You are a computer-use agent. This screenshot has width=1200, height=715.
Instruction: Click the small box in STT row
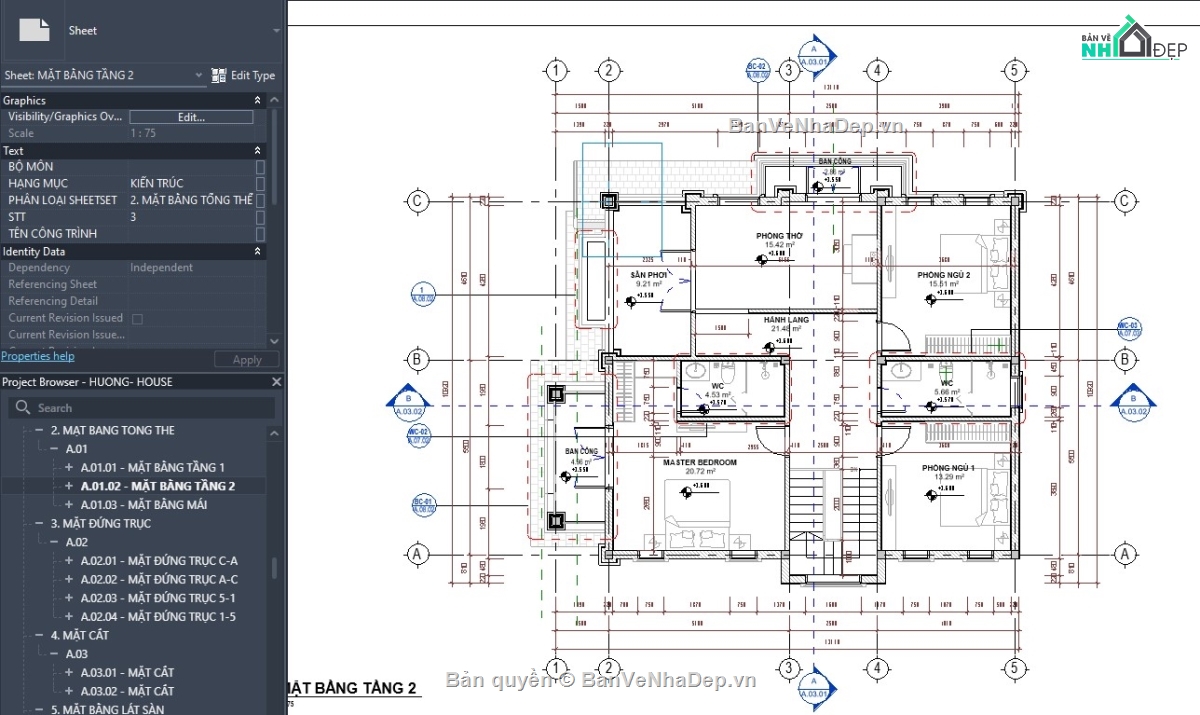(261, 217)
